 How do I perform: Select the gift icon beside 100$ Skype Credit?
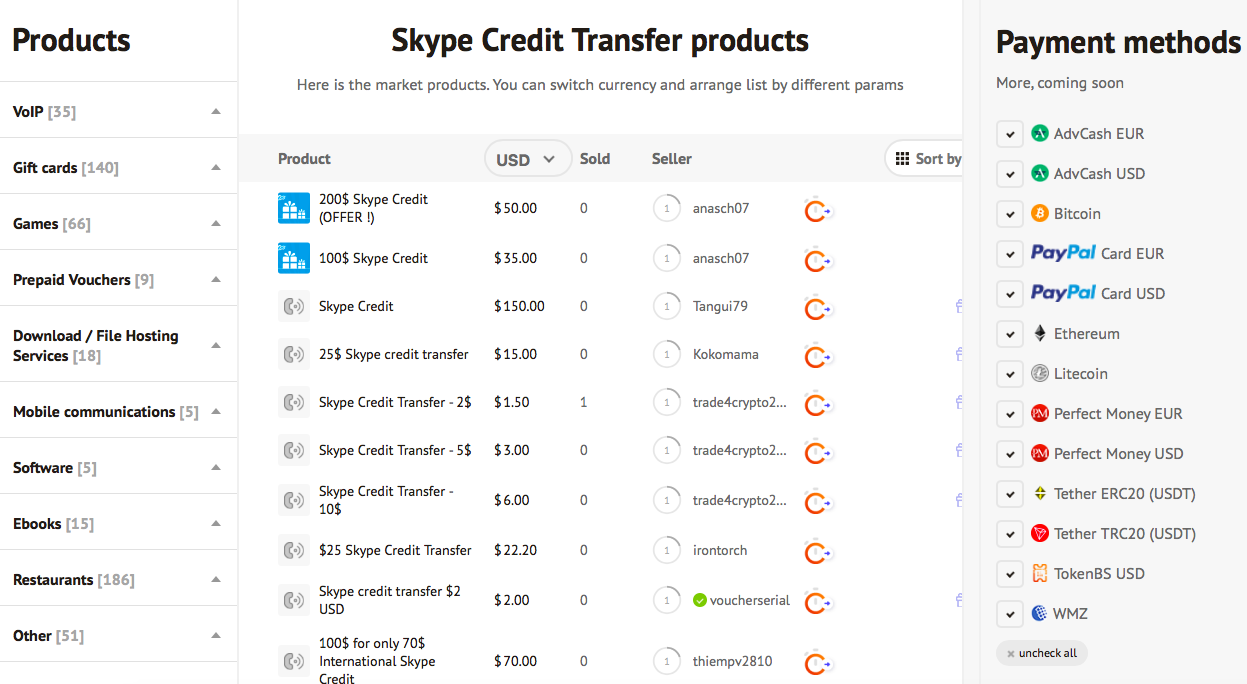point(294,258)
